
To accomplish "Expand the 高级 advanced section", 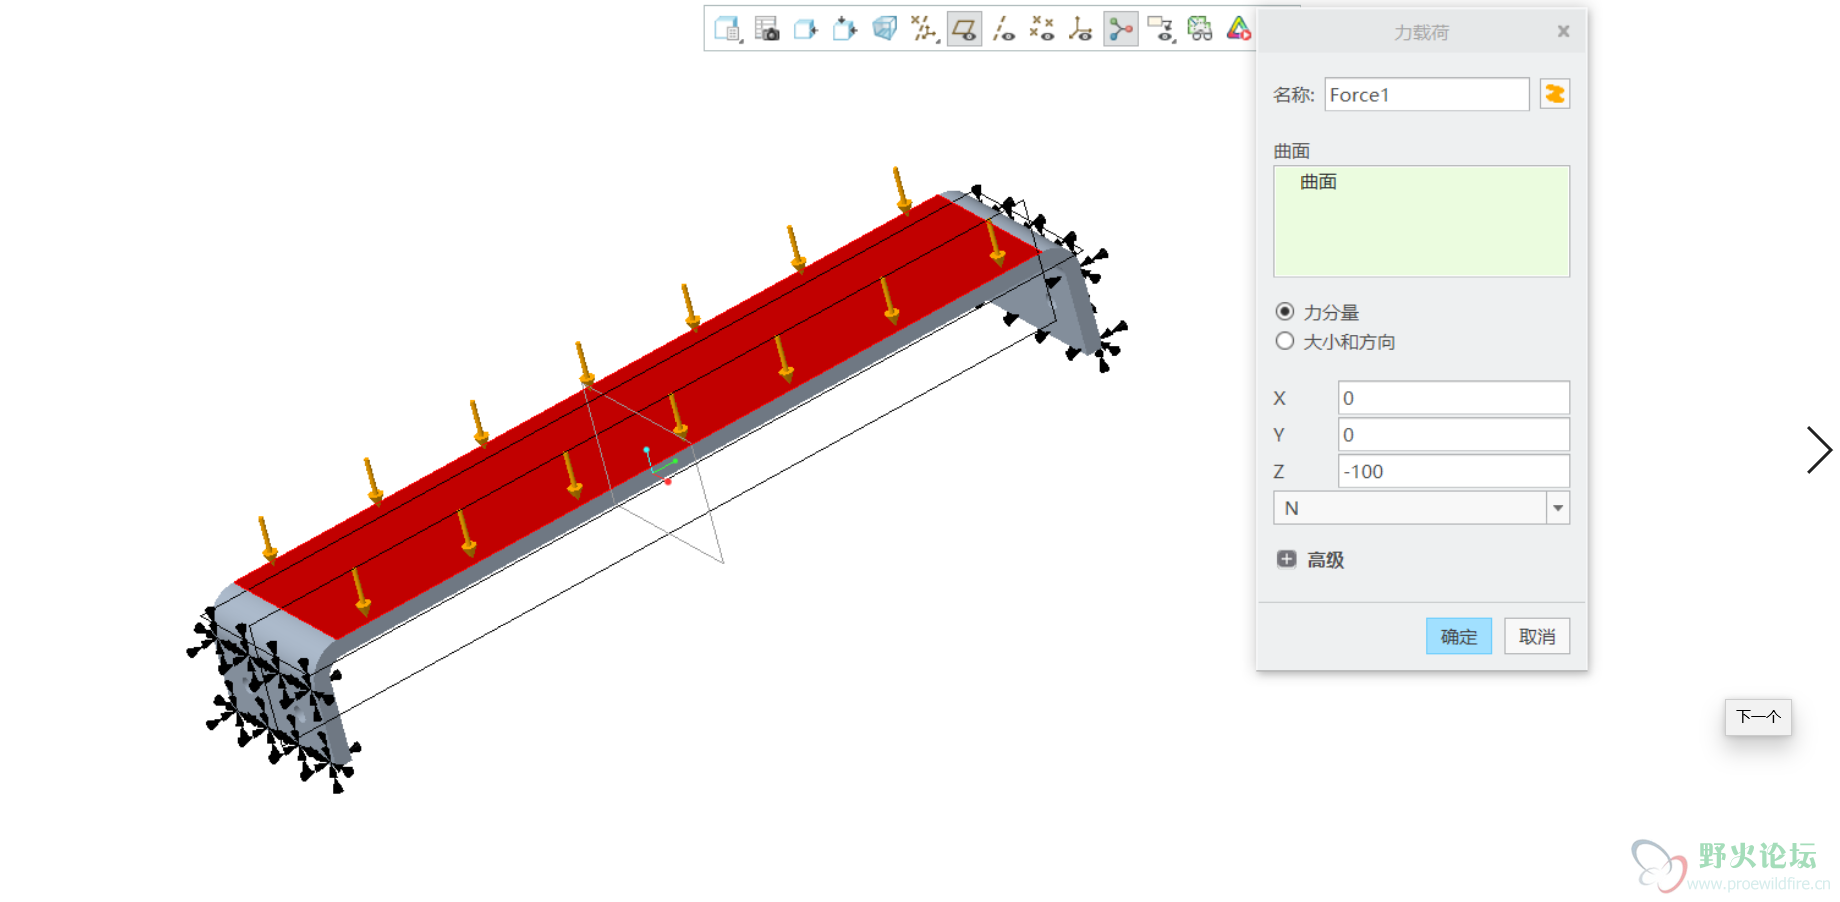I will tap(1287, 559).
